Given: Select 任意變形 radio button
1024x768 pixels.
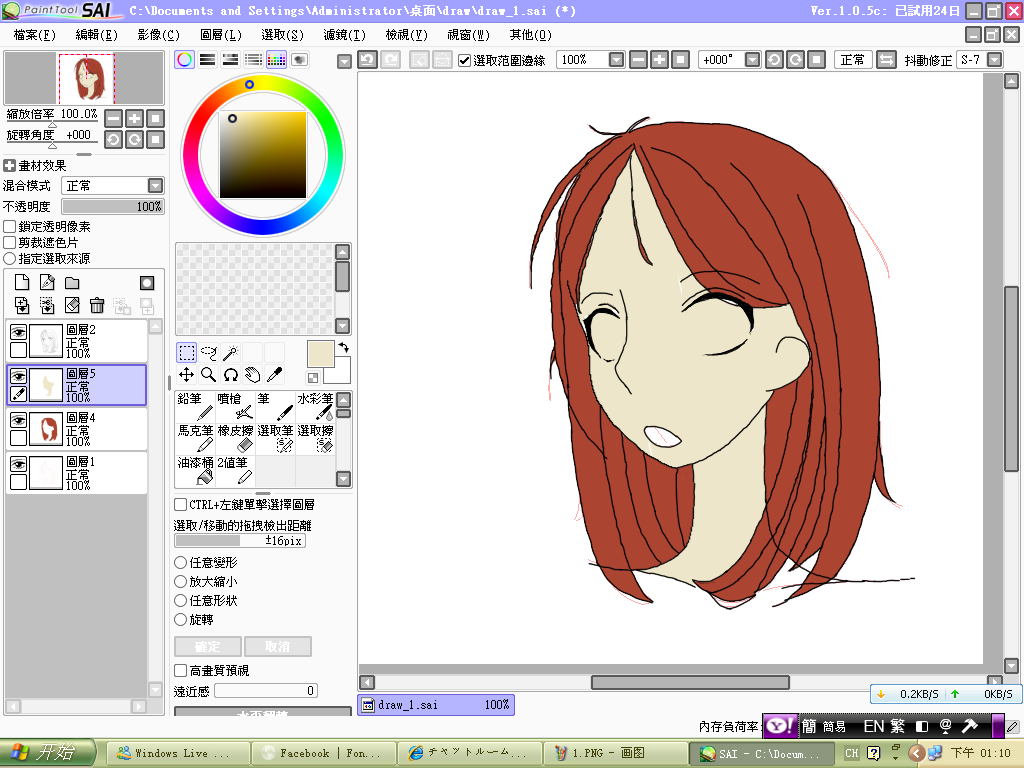Looking at the screenshot, I should click(x=181, y=562).
